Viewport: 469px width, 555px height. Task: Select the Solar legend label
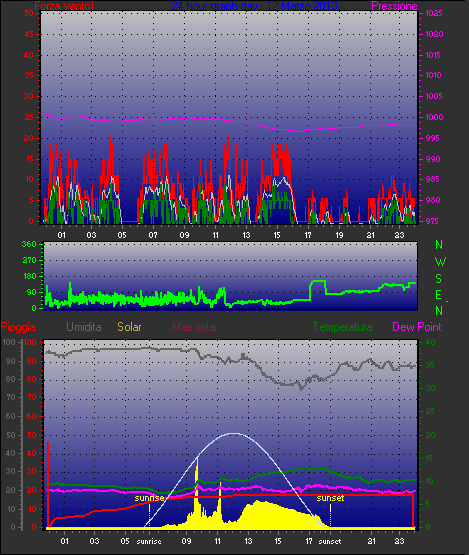click(129, 327)
